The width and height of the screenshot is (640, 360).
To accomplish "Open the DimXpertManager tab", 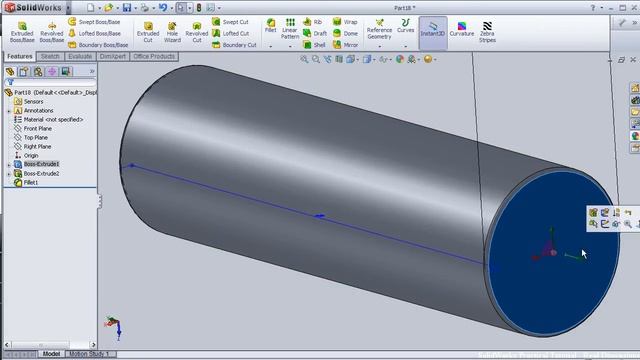I will tap(52, 72).
